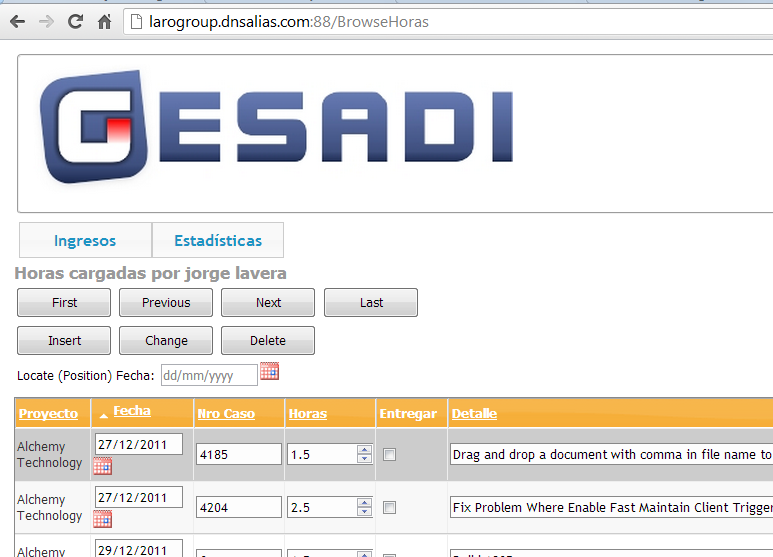This screenshot has width=773, height=557.
Task: Switch to the Estadísticas tab
Action: coord(218,240)
